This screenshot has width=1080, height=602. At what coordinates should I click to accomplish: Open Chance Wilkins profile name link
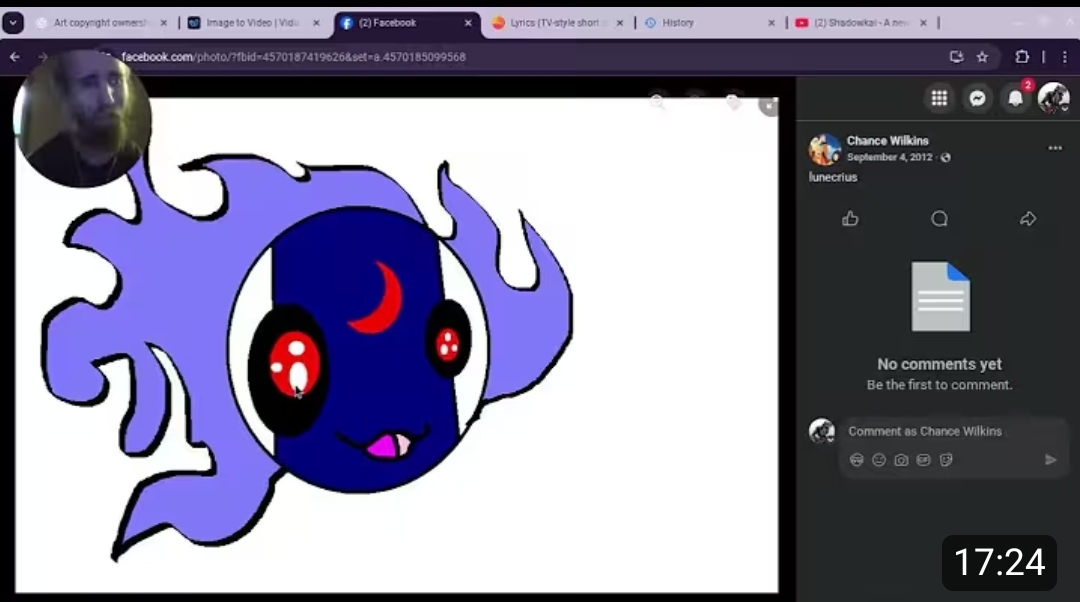click(x=887, y=141)
